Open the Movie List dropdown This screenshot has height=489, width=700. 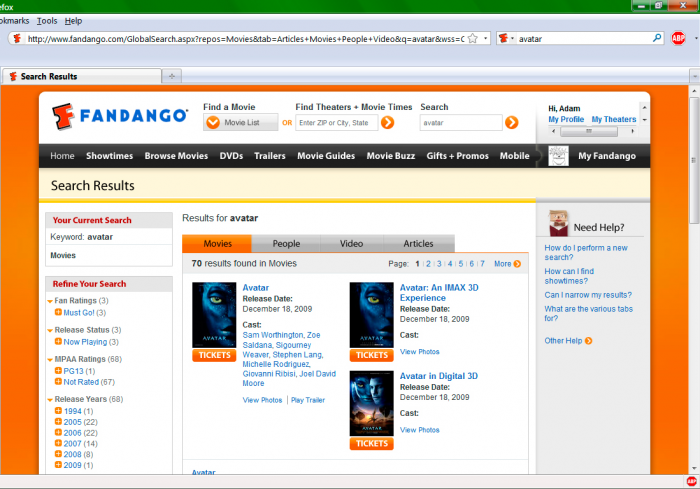tap(241, 122)
